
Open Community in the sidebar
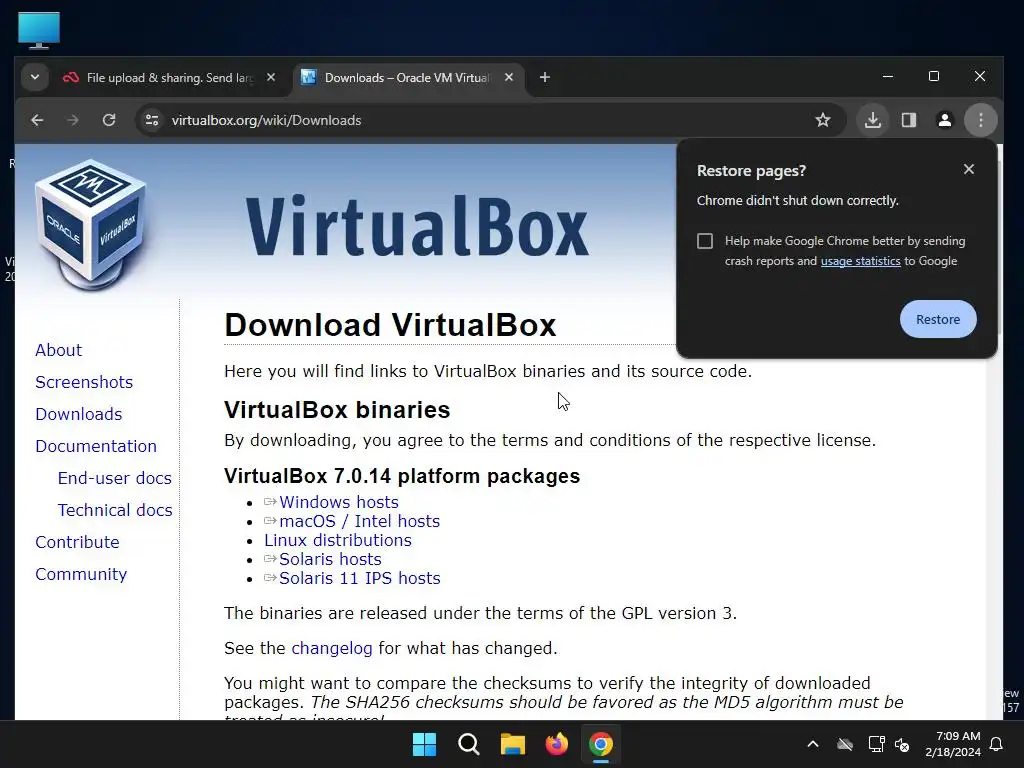point(81,574)
